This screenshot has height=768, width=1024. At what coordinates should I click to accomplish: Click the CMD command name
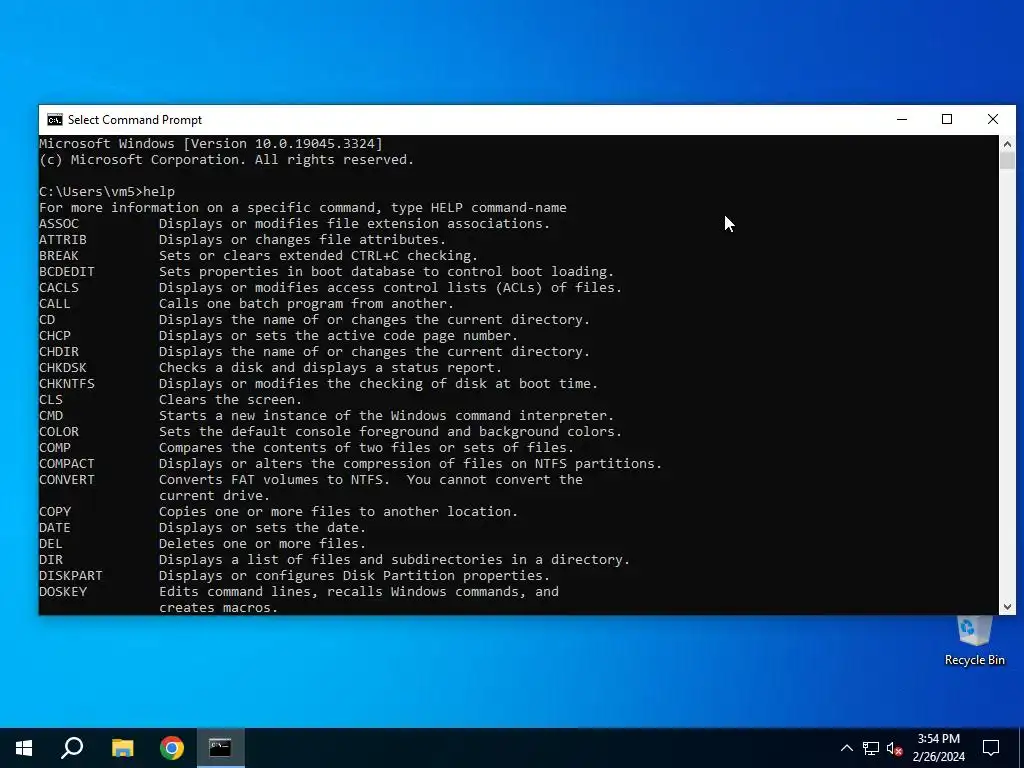(x=51, y=415)
